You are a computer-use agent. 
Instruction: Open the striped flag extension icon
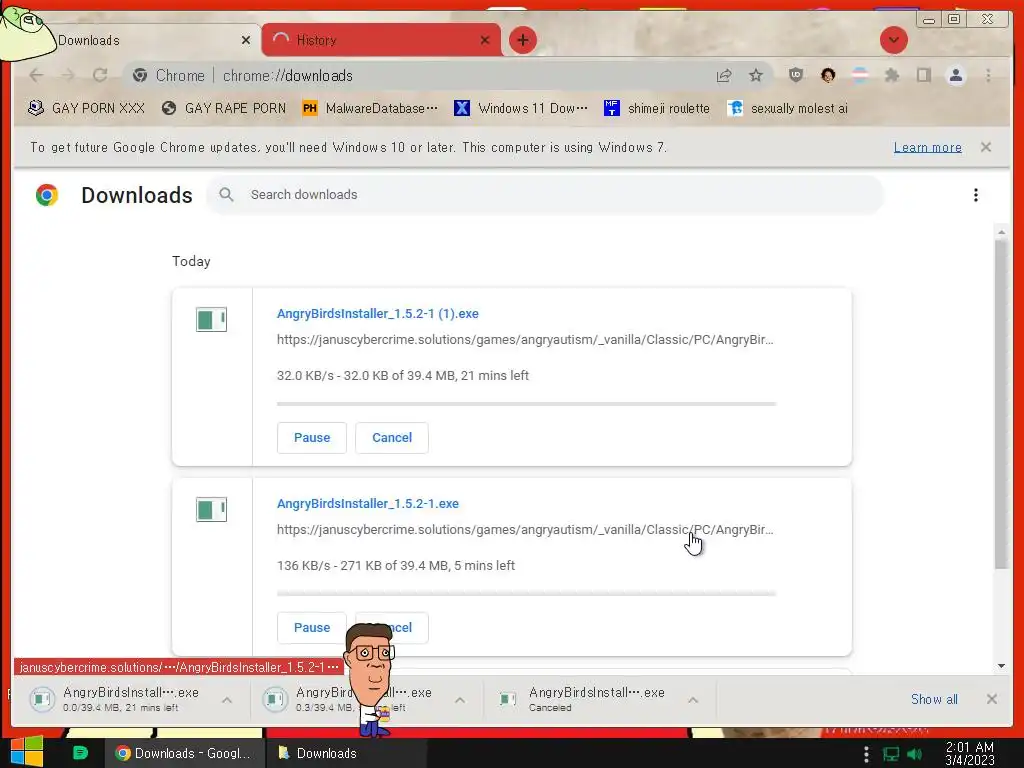pos(860,76)
